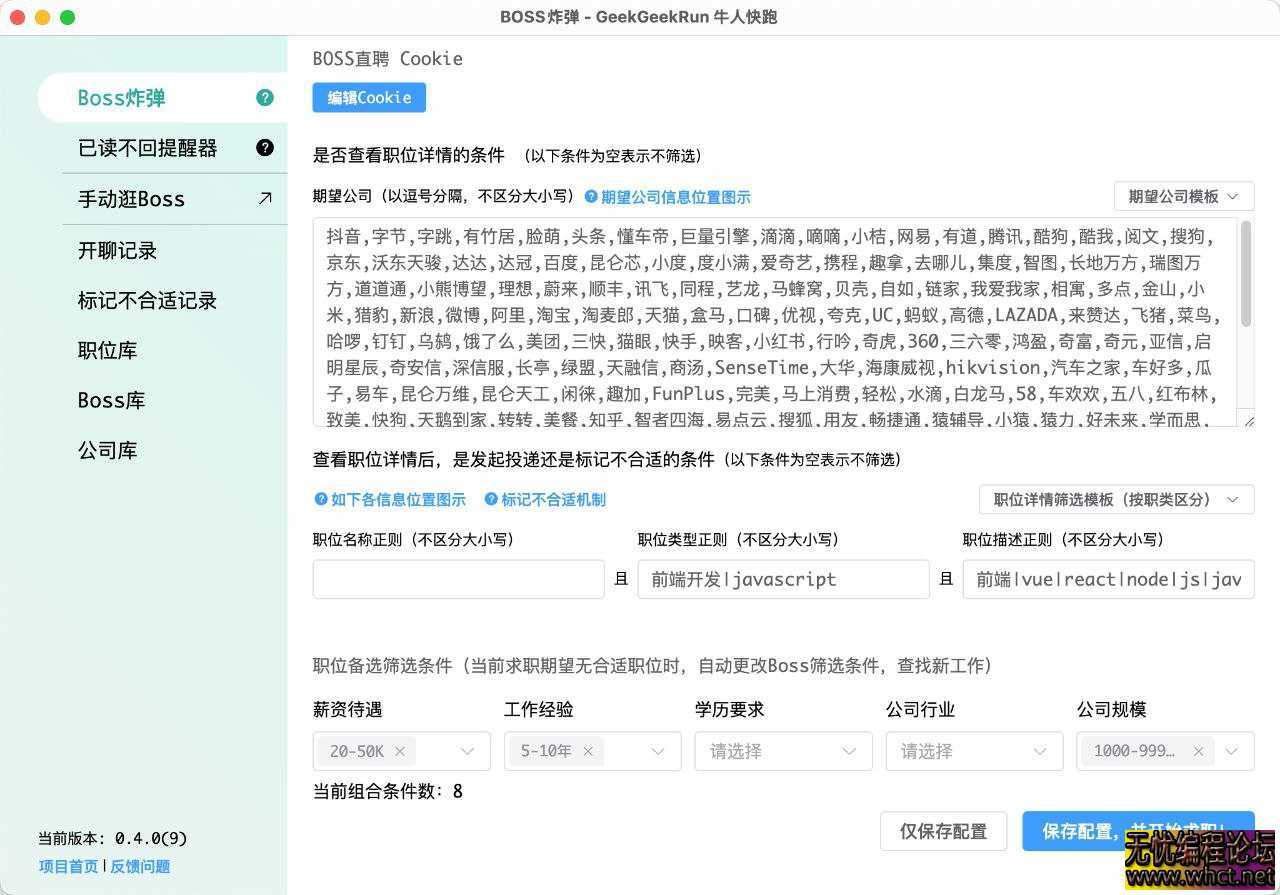This screenshot has height=895, width=1280.
Task: Click the external link arrow beside 手动逛Boss
Action: [264, 198]
